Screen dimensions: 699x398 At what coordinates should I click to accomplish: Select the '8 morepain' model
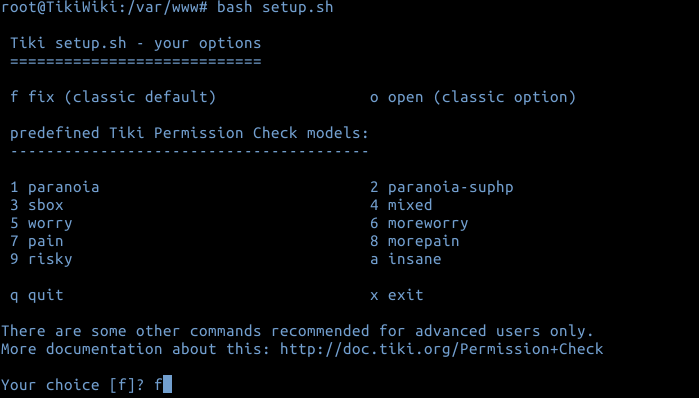[415, 241]
